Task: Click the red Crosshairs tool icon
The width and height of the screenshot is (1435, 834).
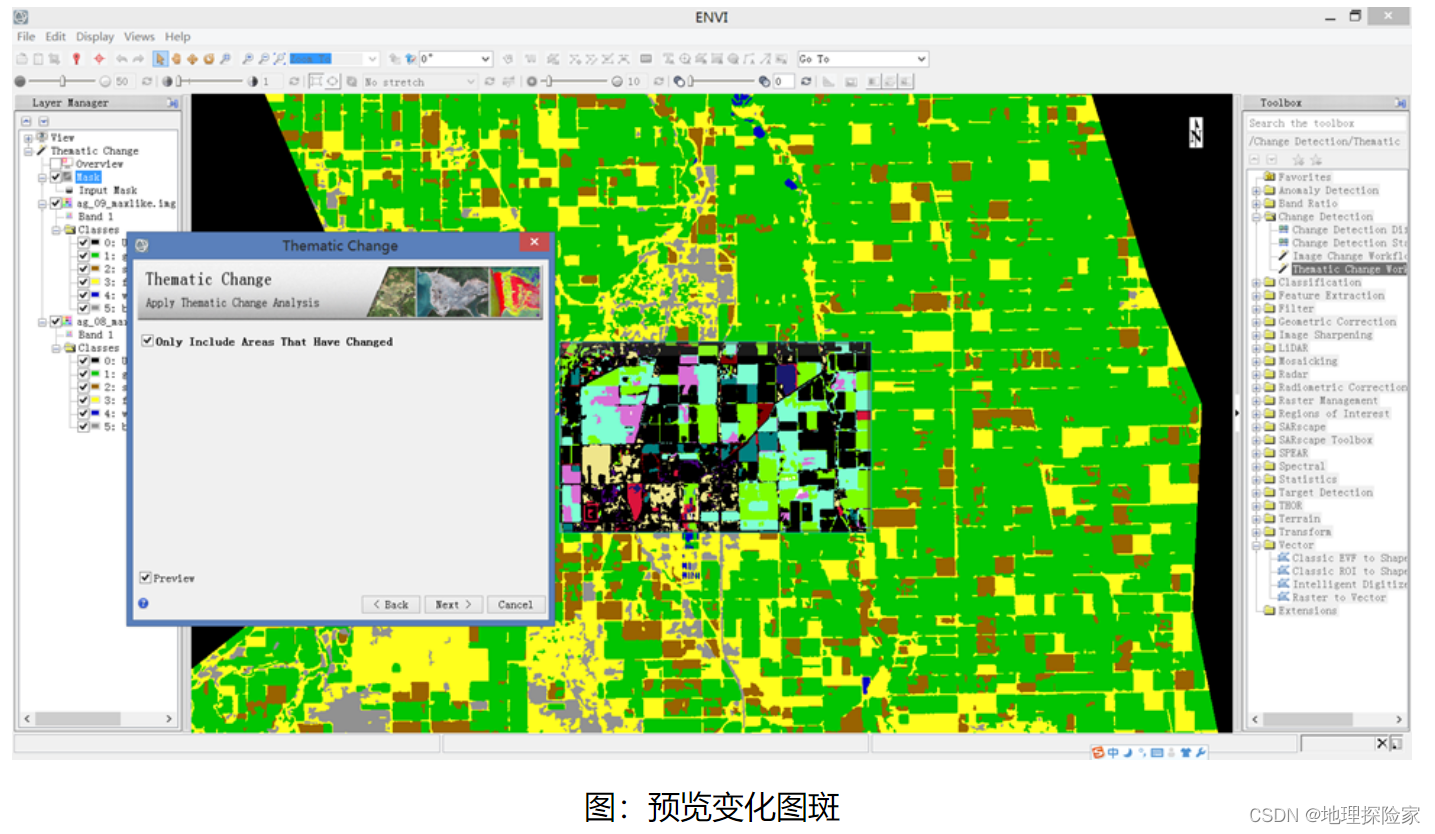Action: (99, 59)
